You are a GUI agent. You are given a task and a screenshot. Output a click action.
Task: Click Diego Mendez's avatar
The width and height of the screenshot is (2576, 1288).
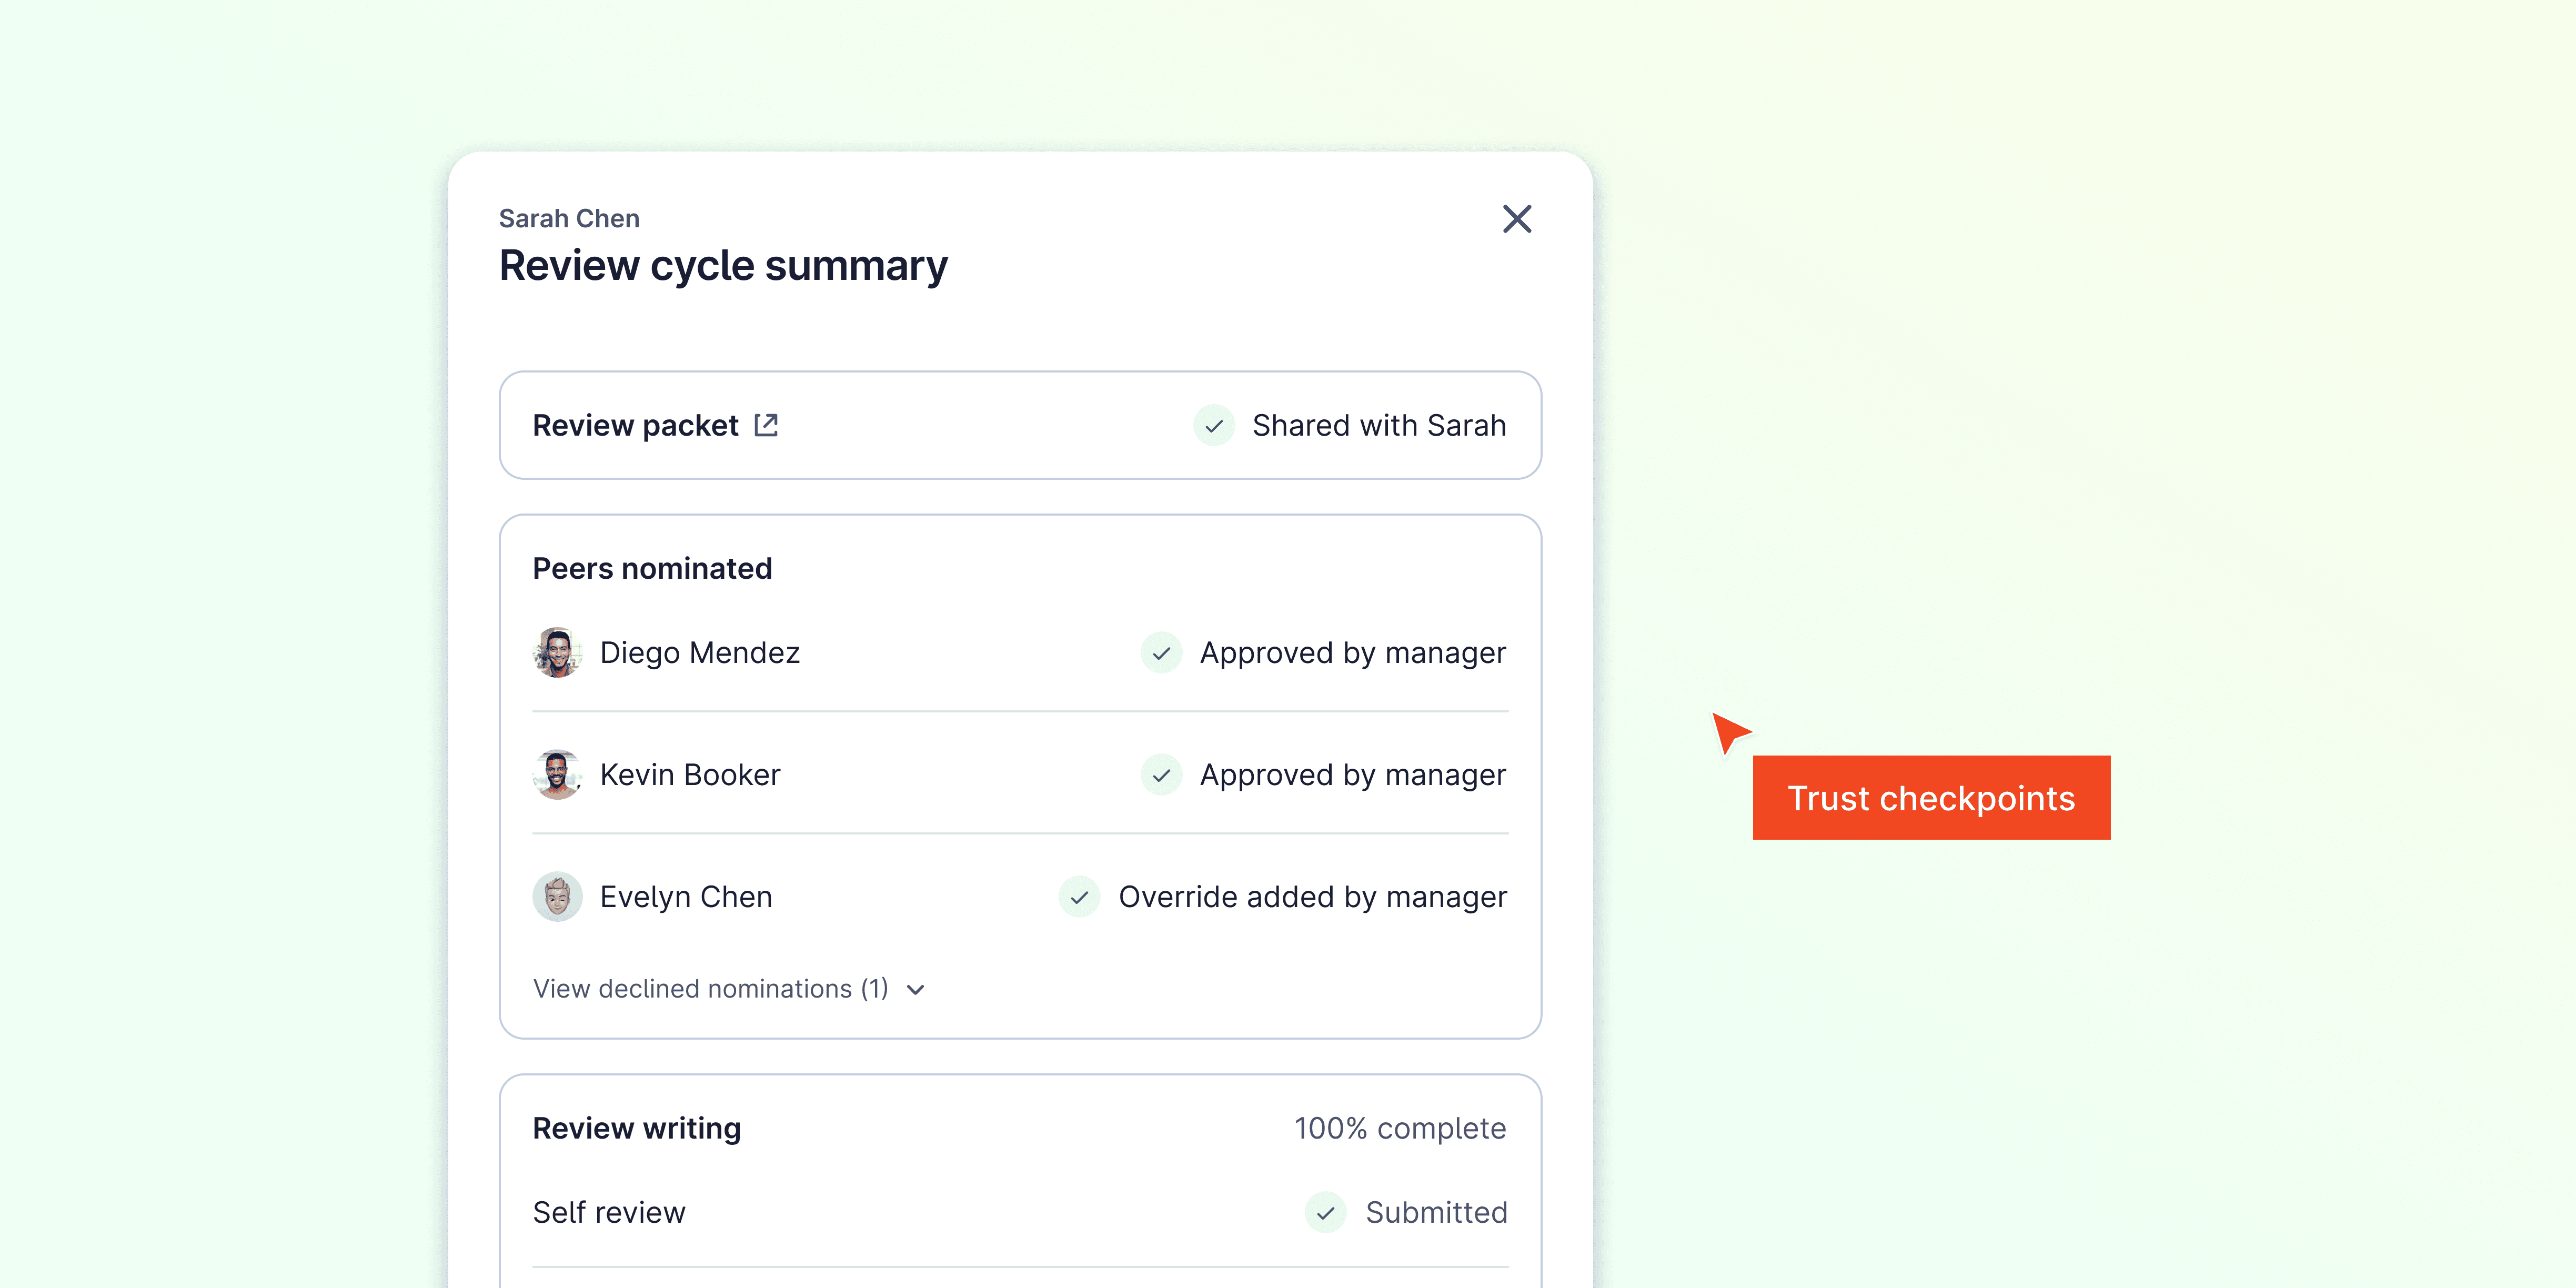557,653
